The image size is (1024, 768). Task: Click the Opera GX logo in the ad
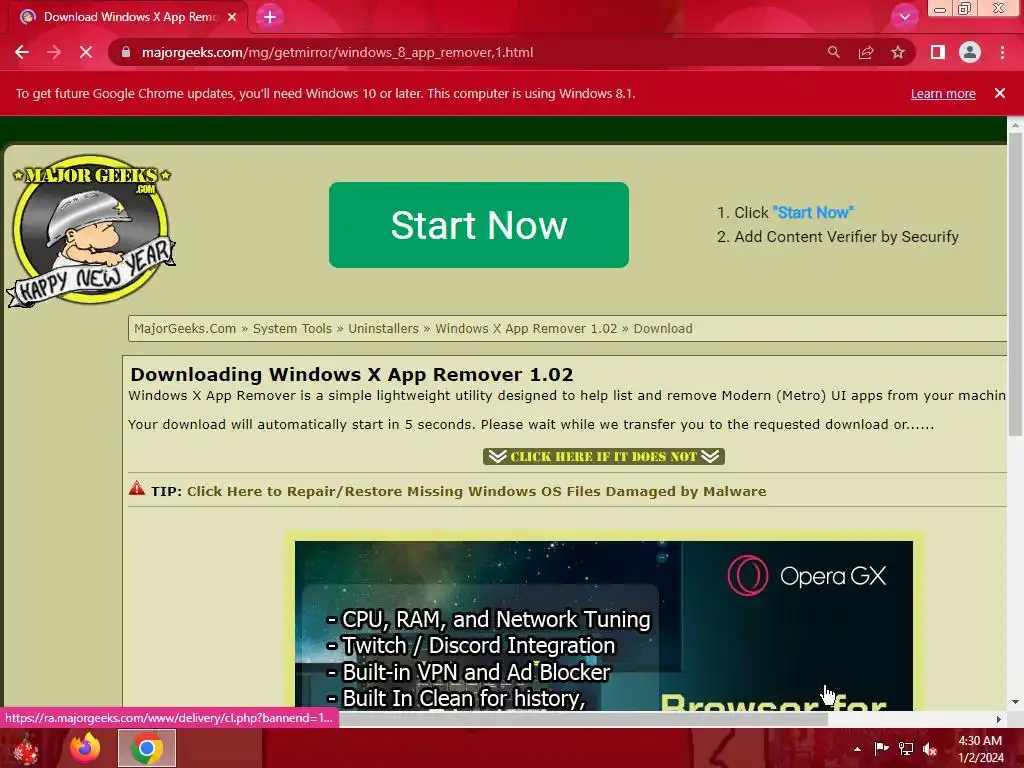tap(807, 575)
